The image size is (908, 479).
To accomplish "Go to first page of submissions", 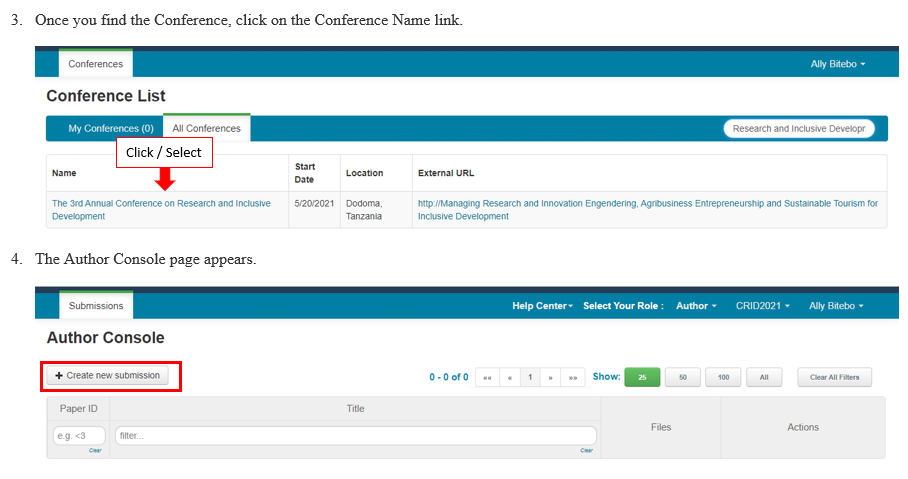I will pyautogui.click(x=487, y=377).
